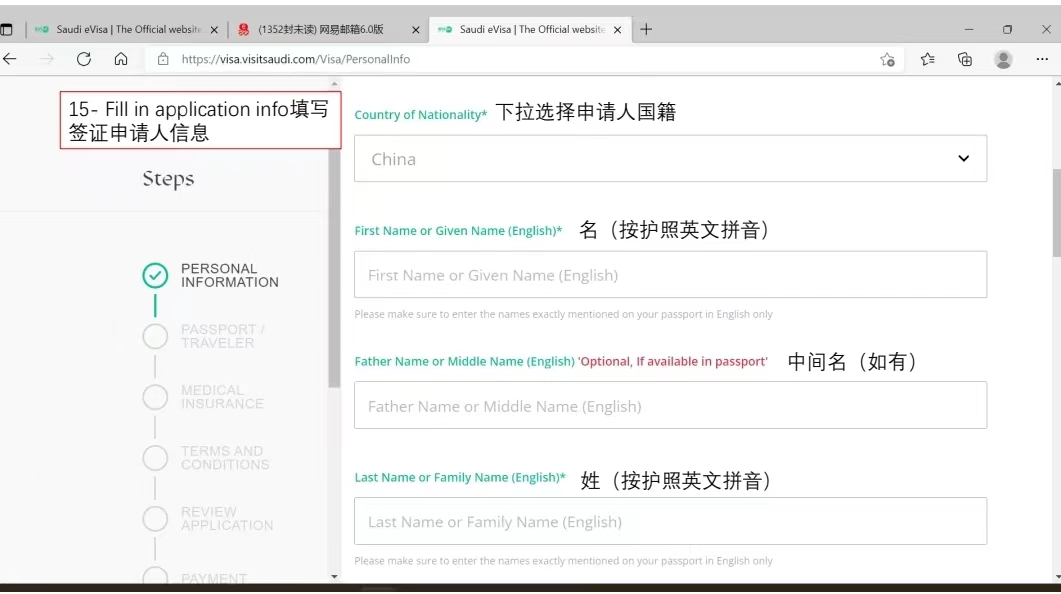Select the active Saudi eVisa tab

530,30
